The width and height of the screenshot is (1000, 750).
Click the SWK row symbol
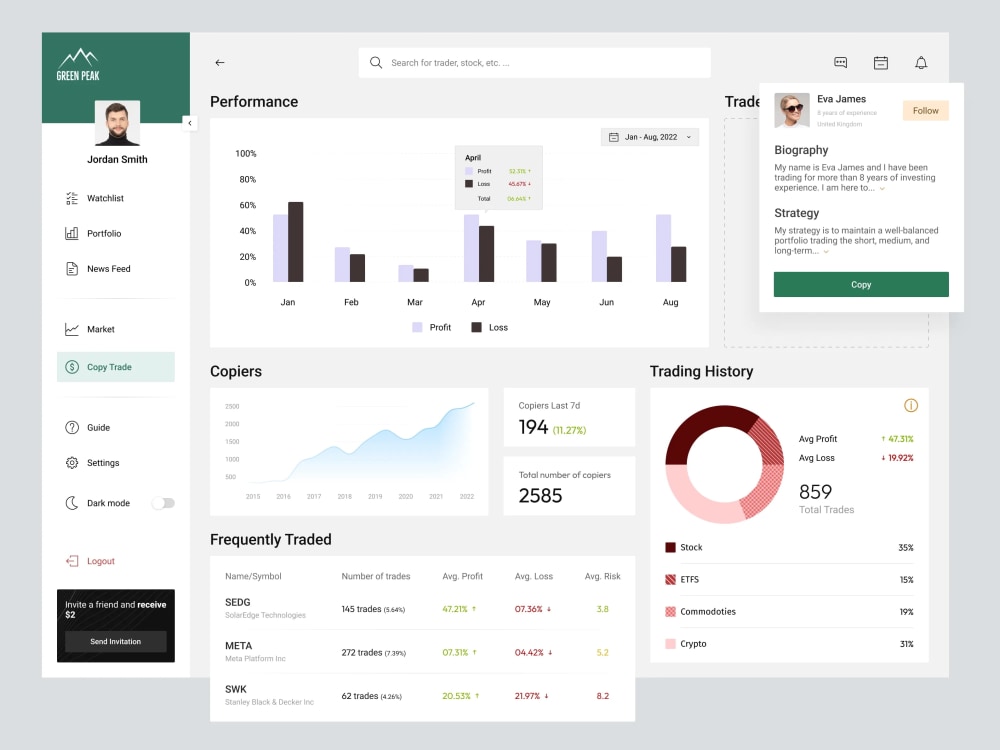[x=235, y=689]
